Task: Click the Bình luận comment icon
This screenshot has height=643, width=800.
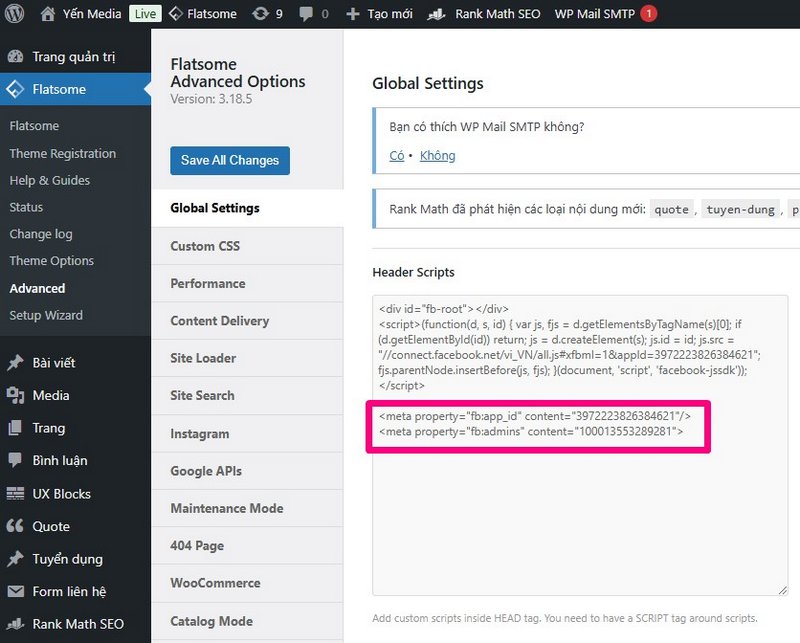Action: [15, 460]
